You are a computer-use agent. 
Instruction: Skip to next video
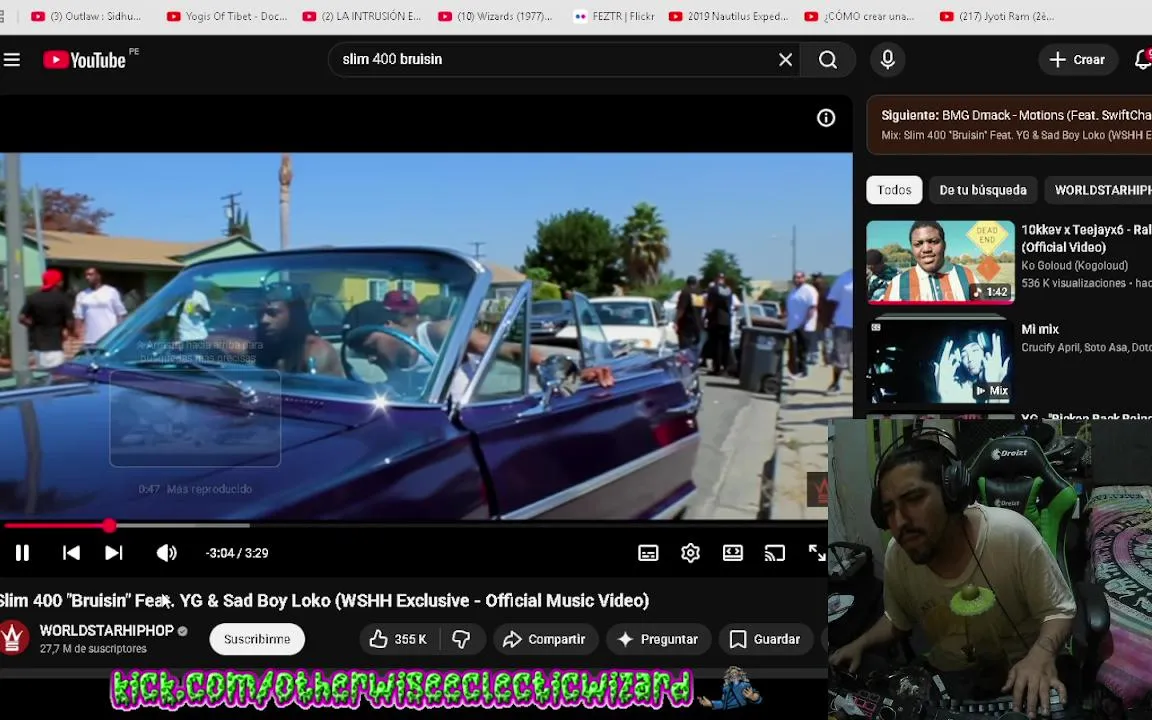tap(113, 553)
